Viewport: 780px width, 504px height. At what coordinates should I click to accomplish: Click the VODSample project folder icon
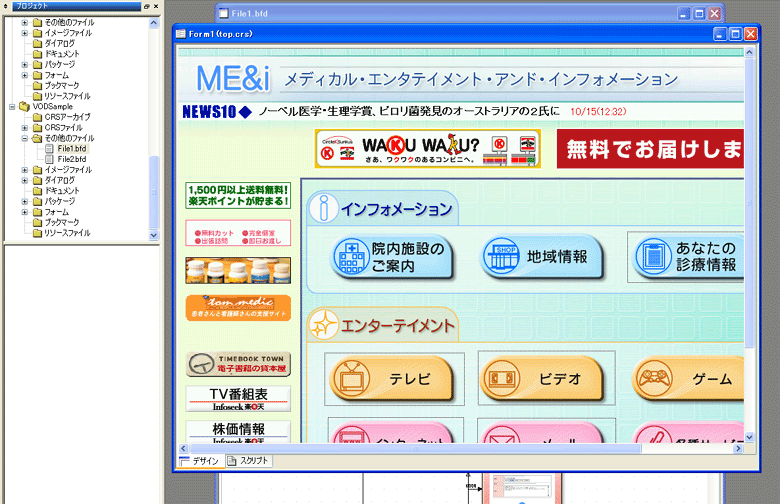tap(24, 106)
